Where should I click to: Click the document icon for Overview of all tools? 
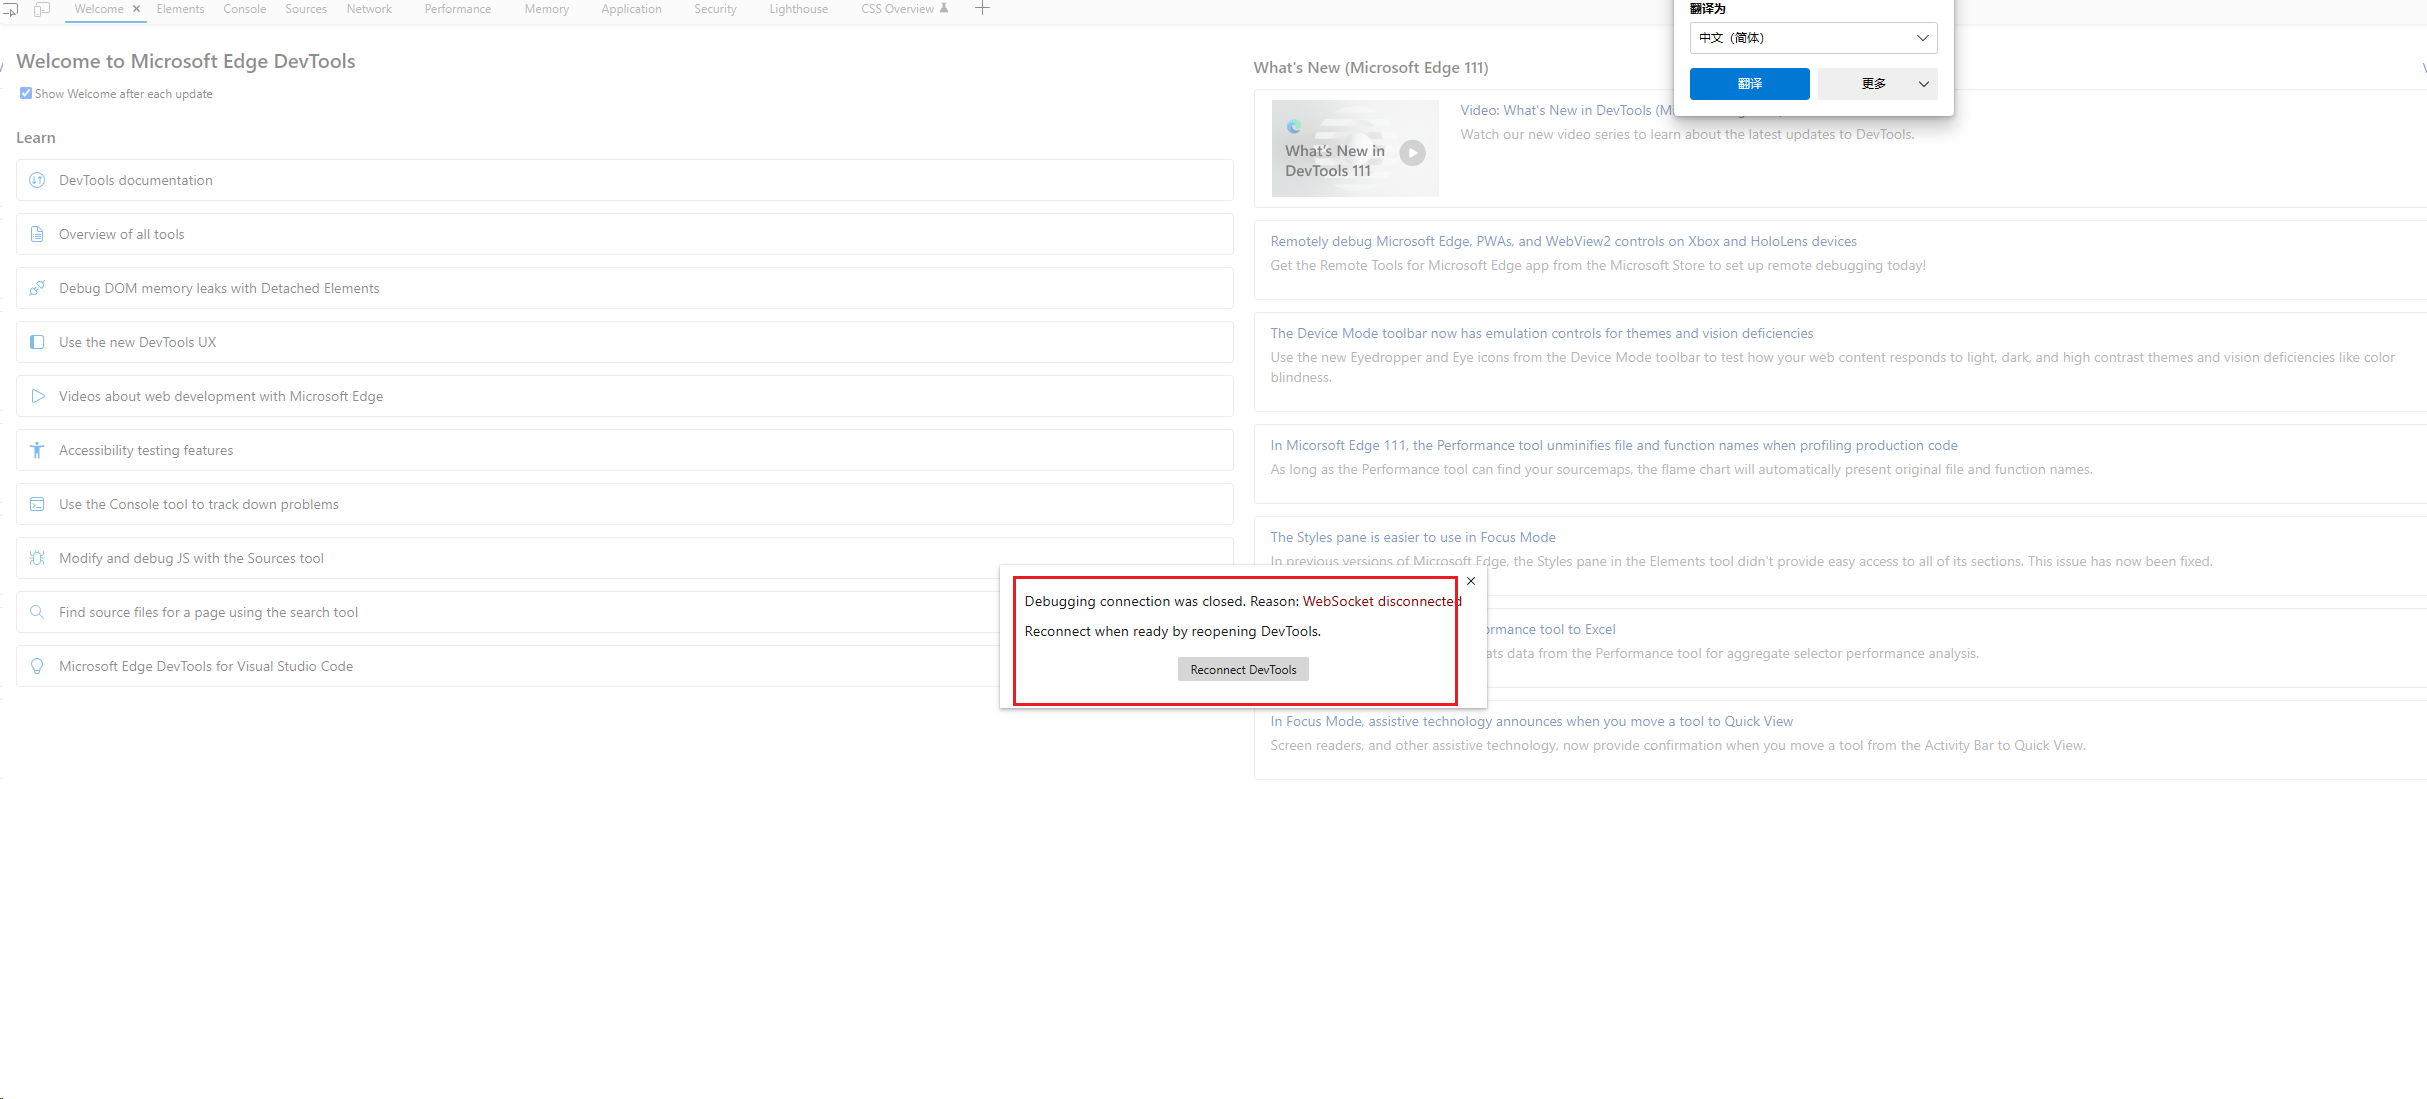point(37,234)
